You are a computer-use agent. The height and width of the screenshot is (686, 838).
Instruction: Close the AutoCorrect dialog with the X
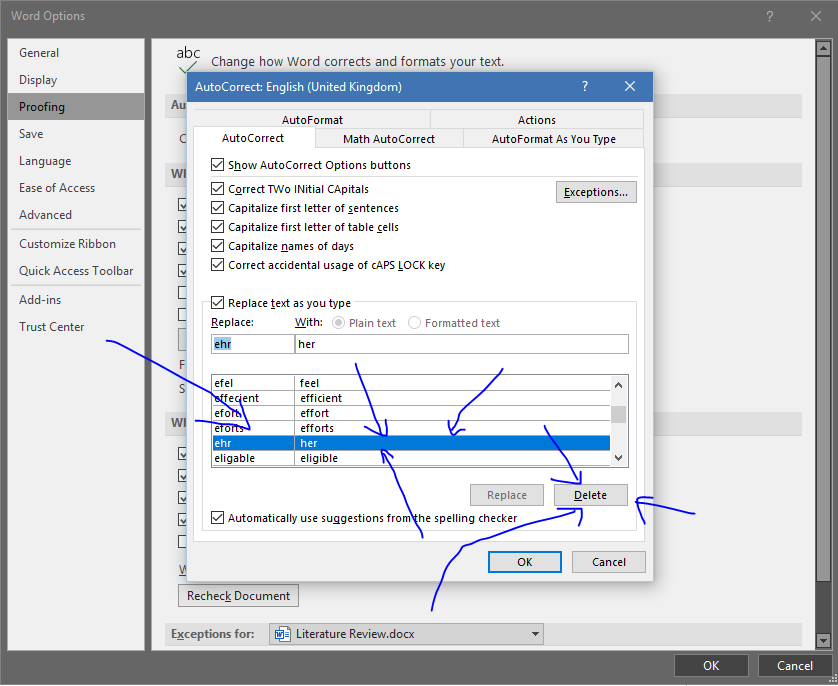630,87
